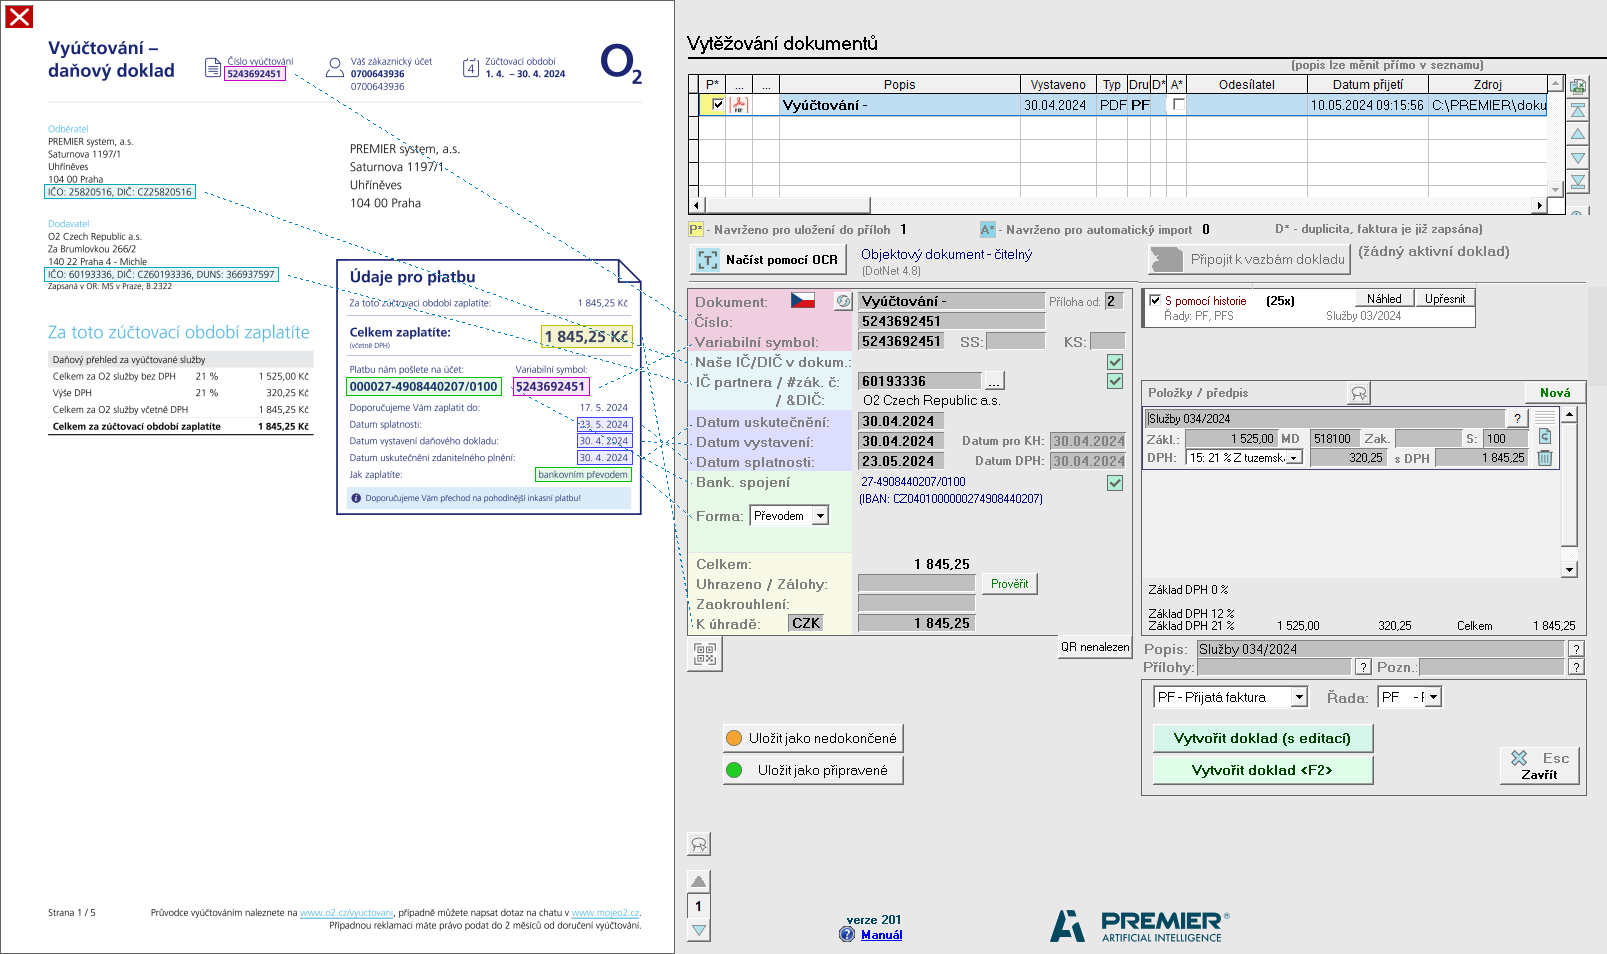
Task: Toggle IČ partnera verification checkmark
Action: coord(1115,381)
